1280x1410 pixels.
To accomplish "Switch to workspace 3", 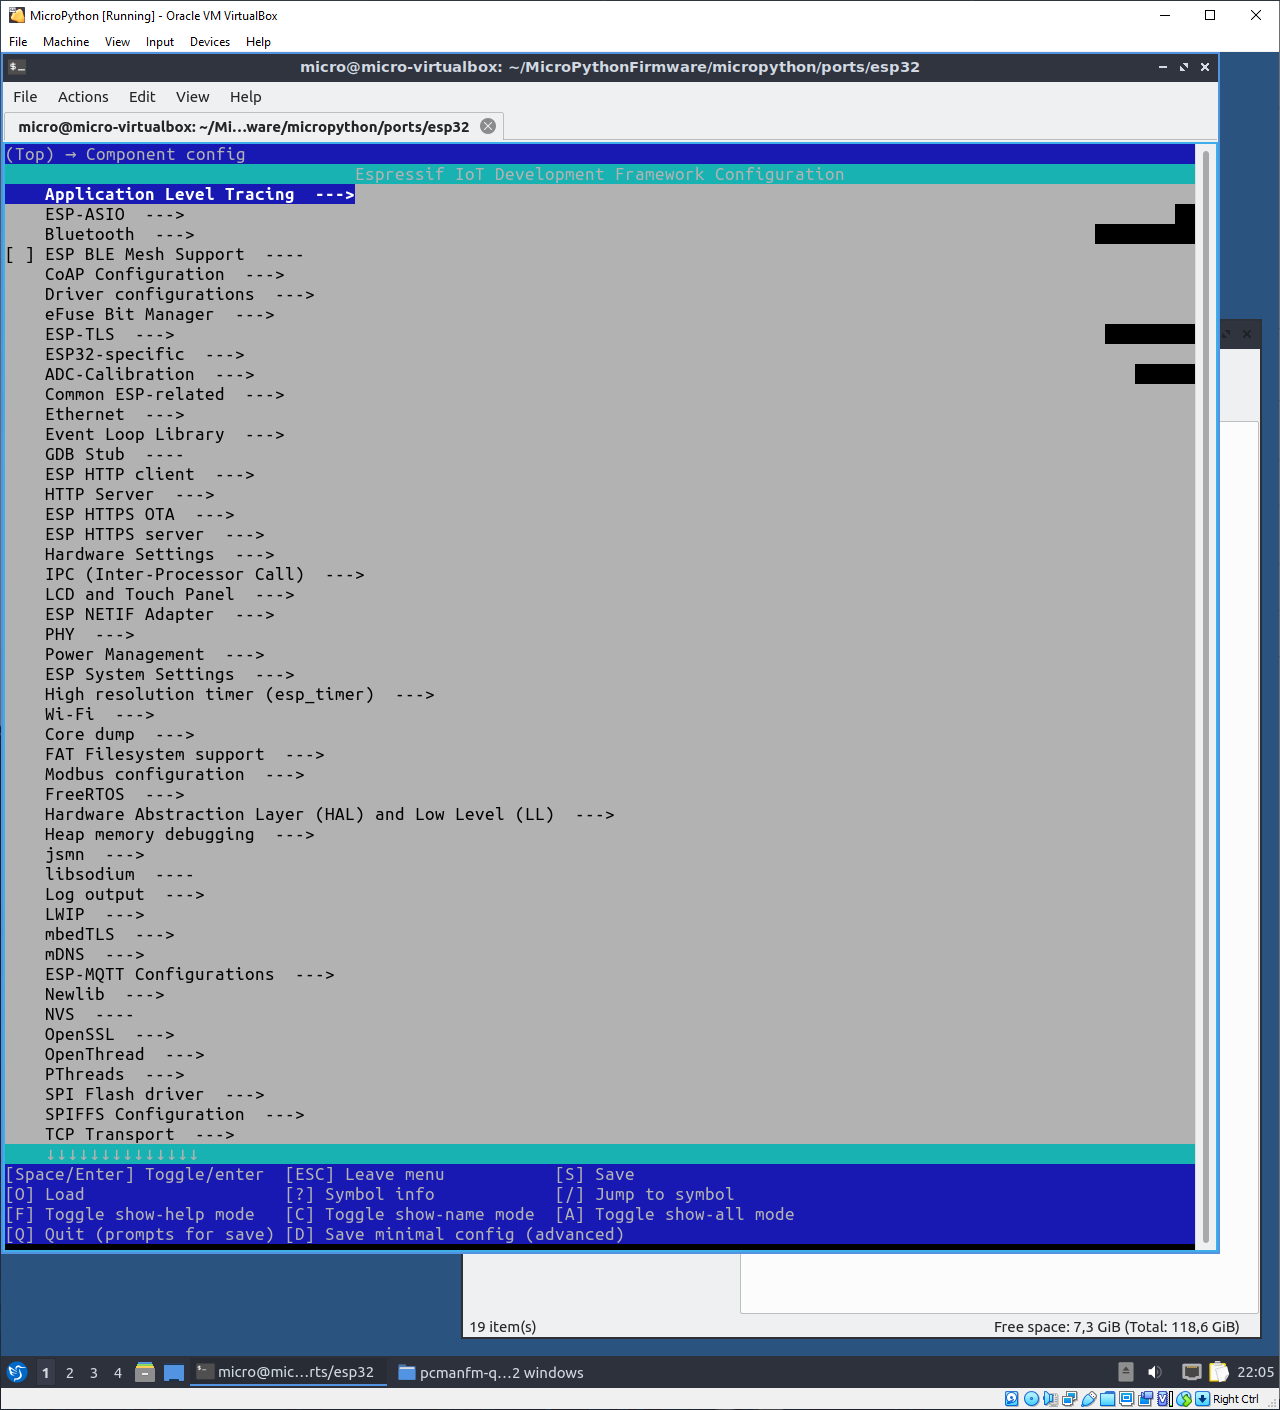I will click(94, 1372).
